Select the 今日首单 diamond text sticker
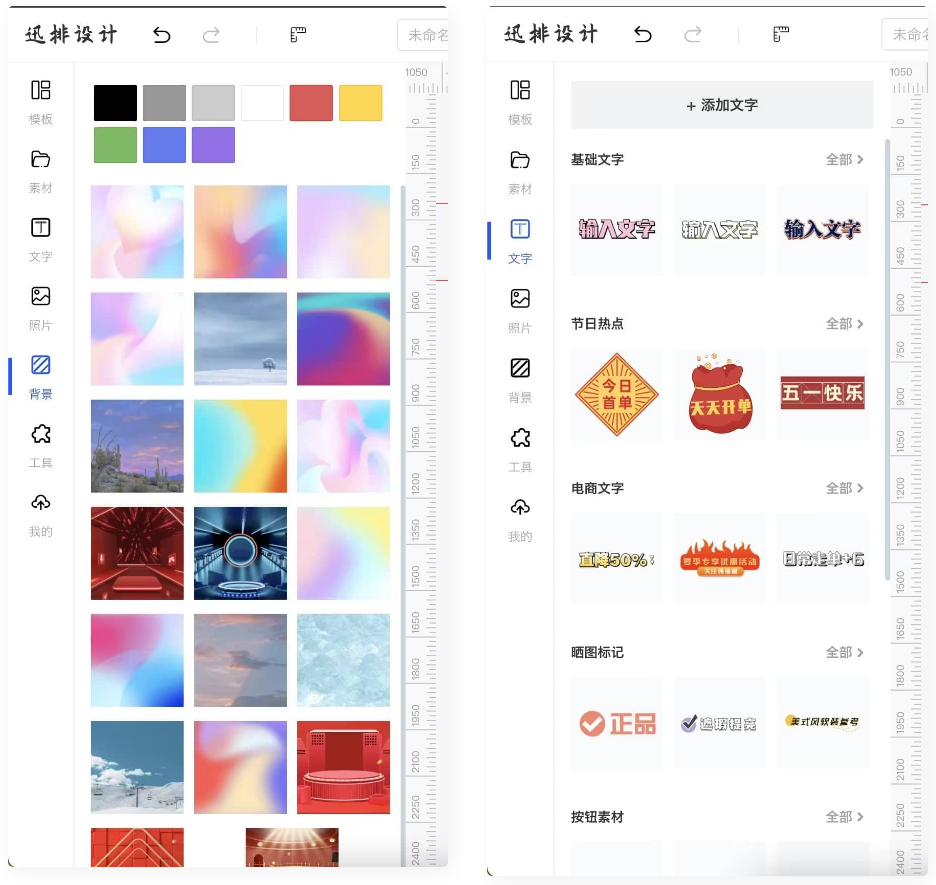 tap(617, 394)
